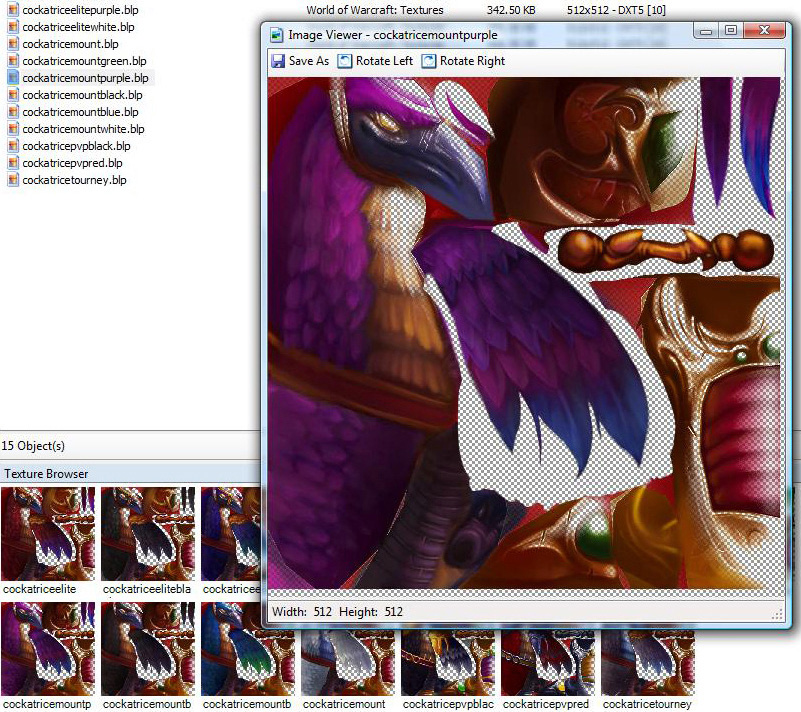The height and width of the screenshot is (712, 801).
Task: Click the file icon beside cockatricemountblack.blp
Action: [13, 95]
